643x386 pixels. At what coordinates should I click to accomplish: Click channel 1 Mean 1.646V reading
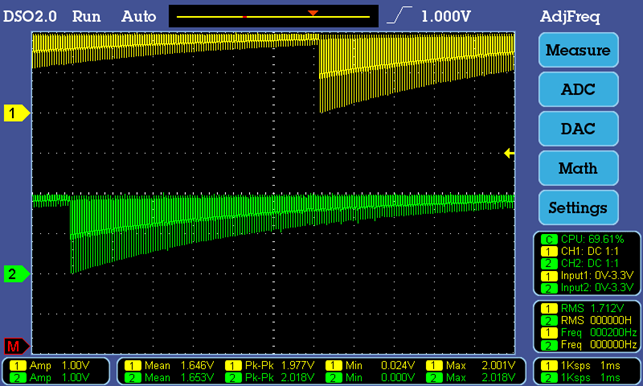pyautogui.click(x=169, y=365)
